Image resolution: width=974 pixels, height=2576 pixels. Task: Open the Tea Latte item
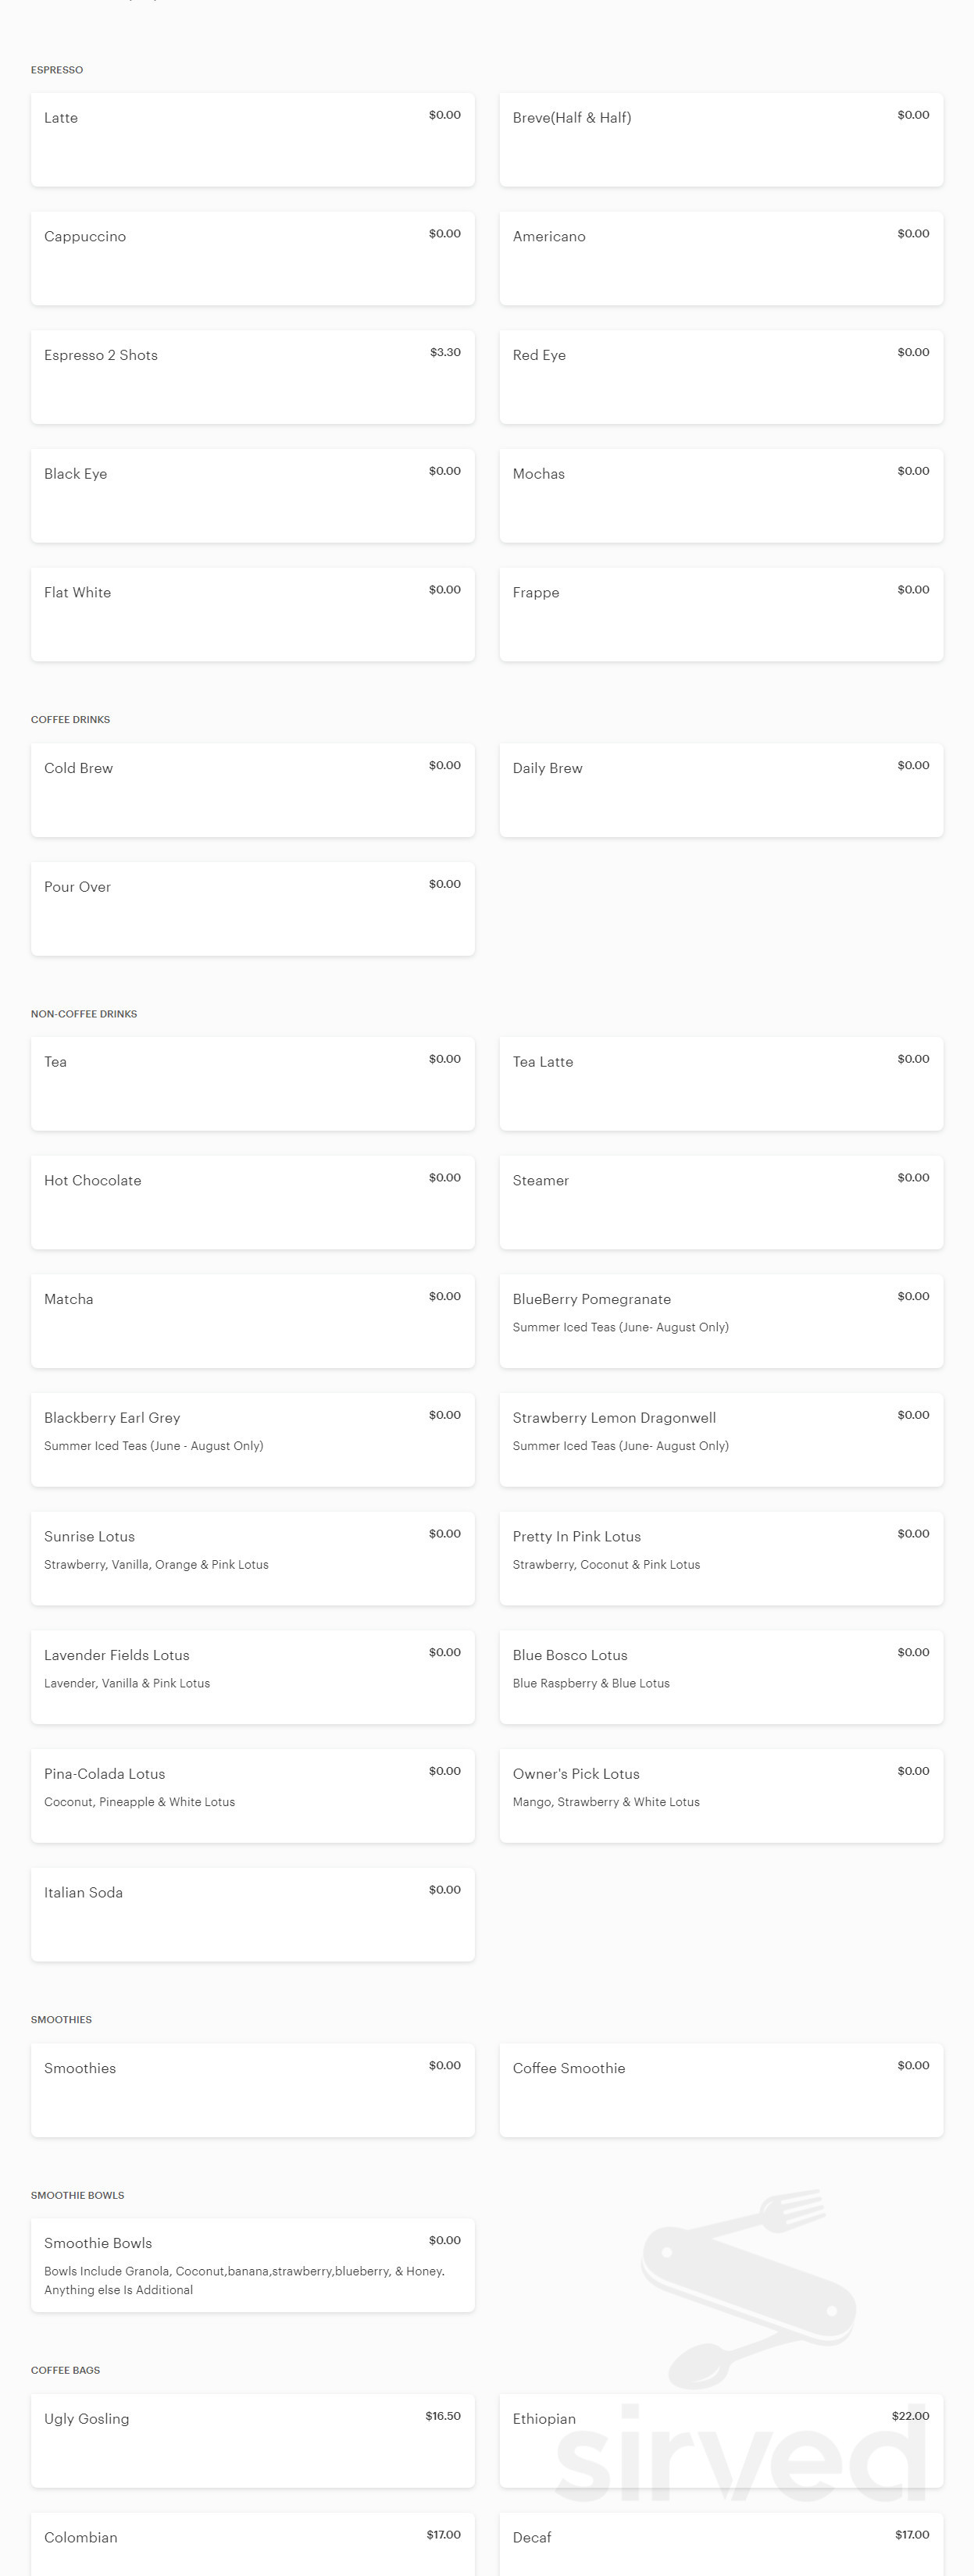pyautogui.click(x=721, y=1084)
